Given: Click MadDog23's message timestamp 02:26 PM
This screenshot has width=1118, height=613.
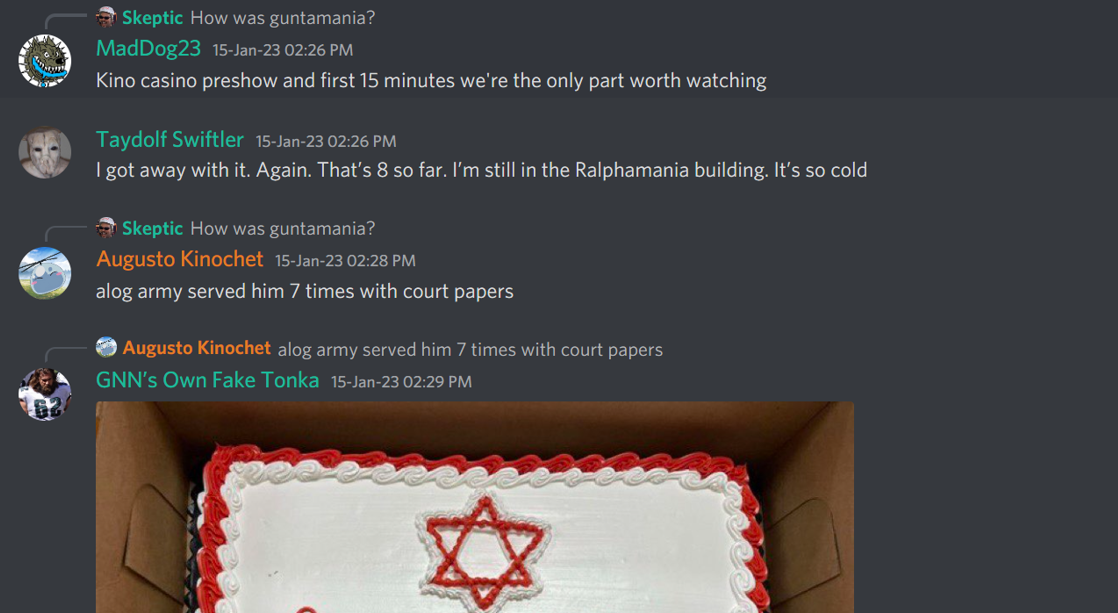Looking at the screenshot, I should [282, 51].
